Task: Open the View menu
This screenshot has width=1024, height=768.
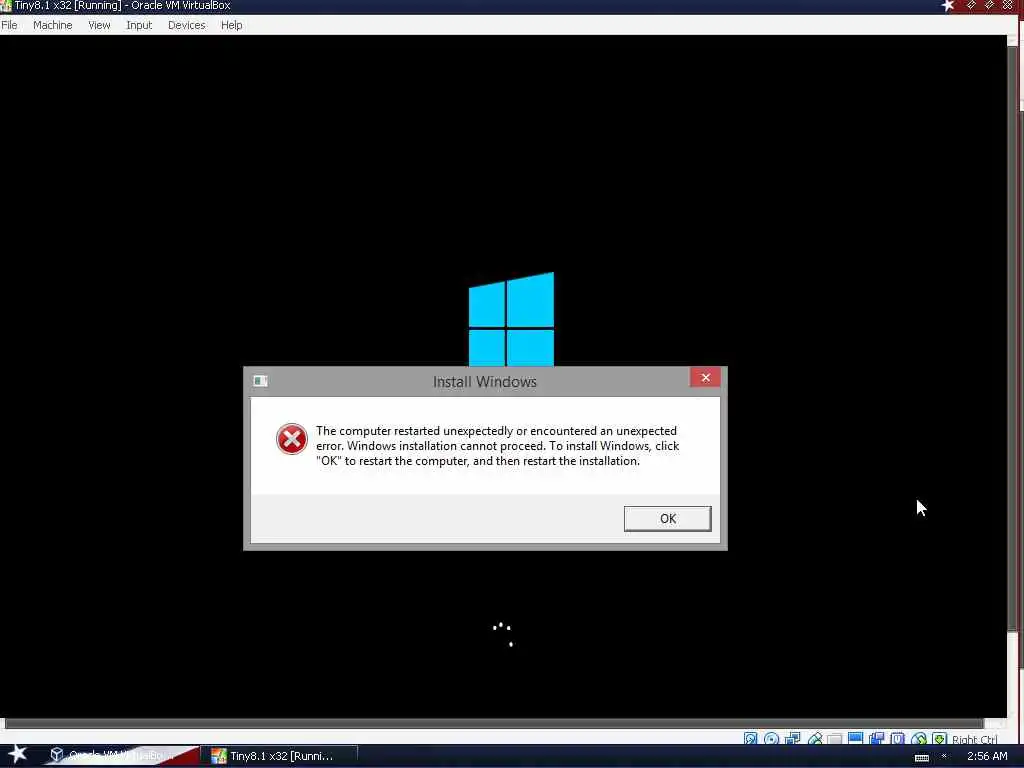Action: point(99,25)
